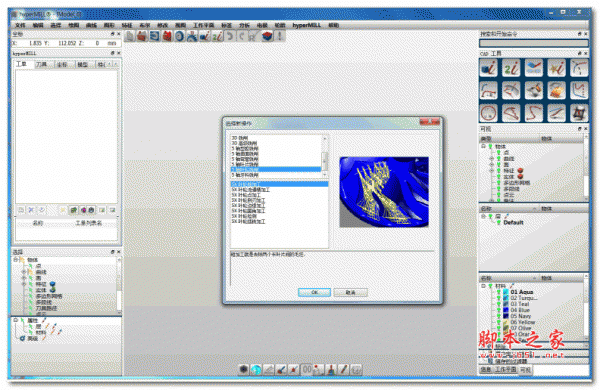Toggle visibility bulb of 05 Navy material
The image size is (600, 390).
click(x=499, y=316)
